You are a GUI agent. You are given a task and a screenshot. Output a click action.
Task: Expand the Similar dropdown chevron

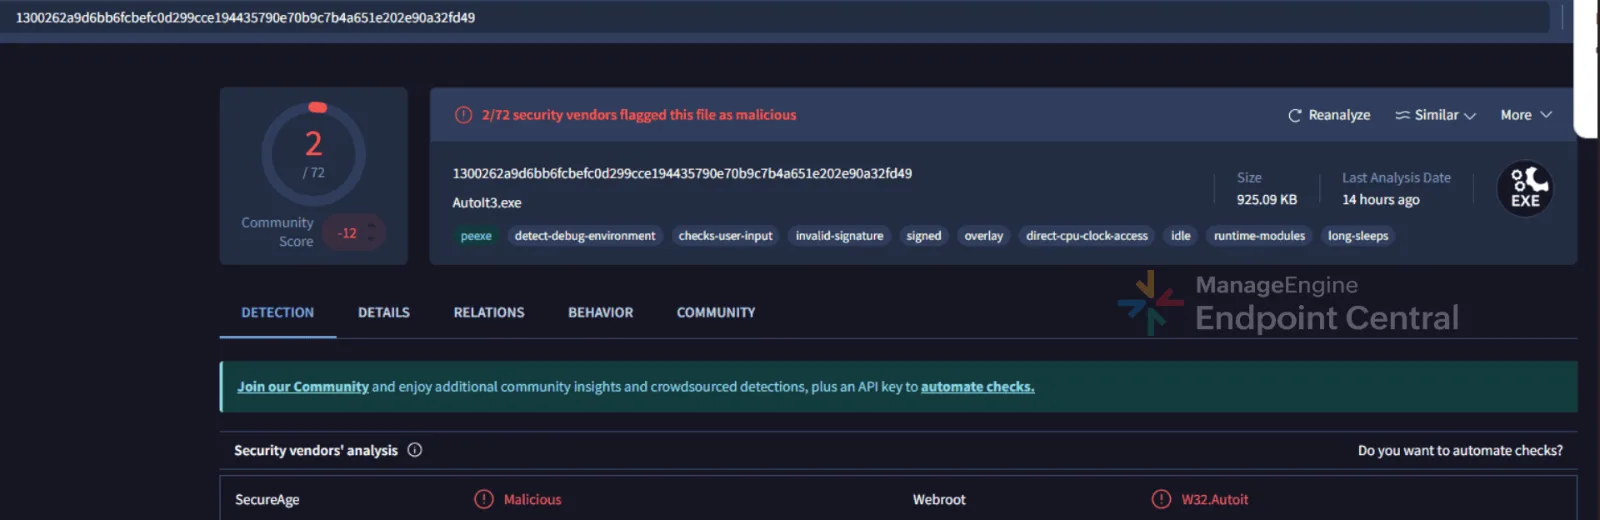coord(1470,116)
